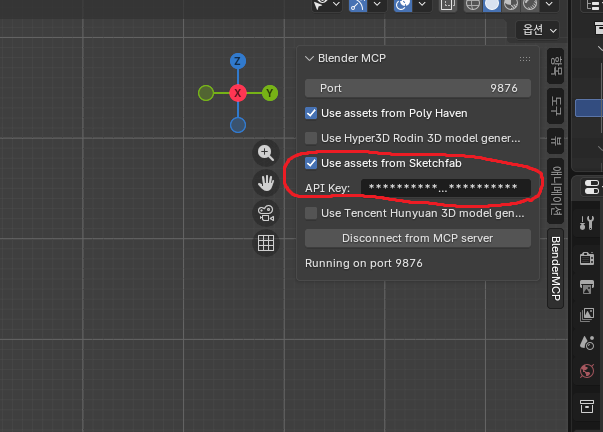This screenshot has width=603, height=432.
Task: Open the Output properties printer icon
Action: tap(587, 287)
